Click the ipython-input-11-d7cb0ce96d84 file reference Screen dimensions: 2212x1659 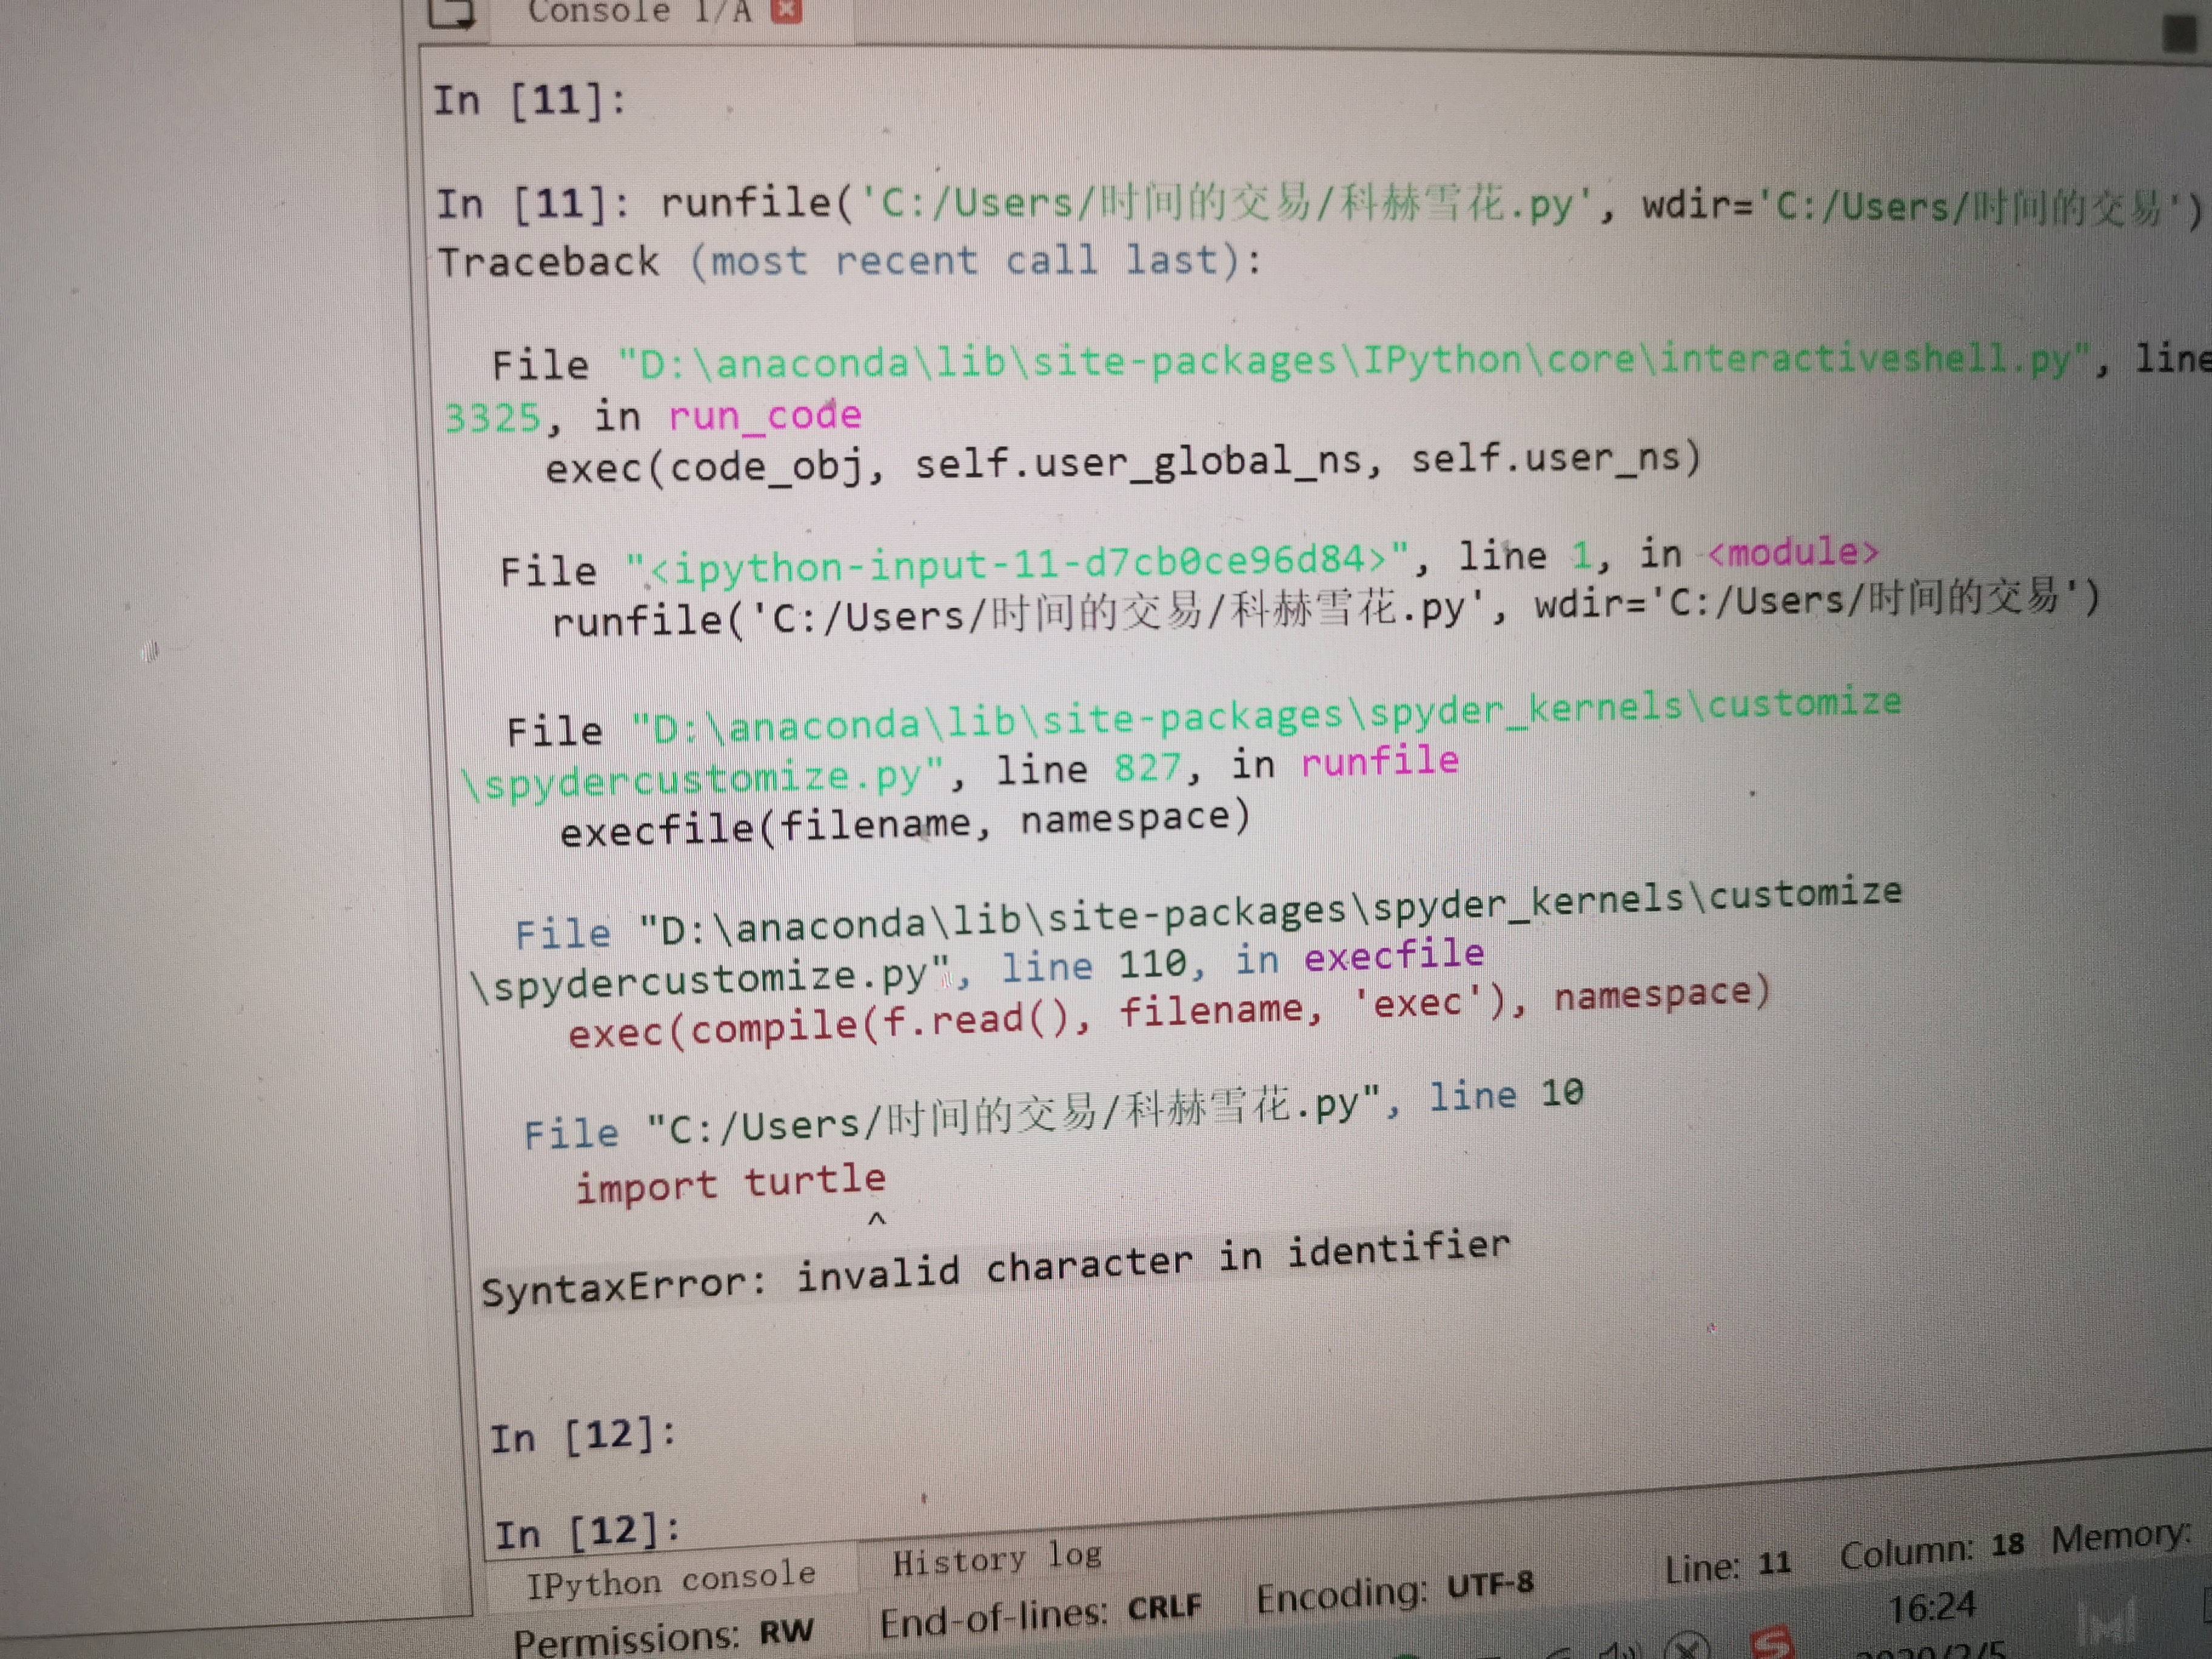coord(1018,564)
